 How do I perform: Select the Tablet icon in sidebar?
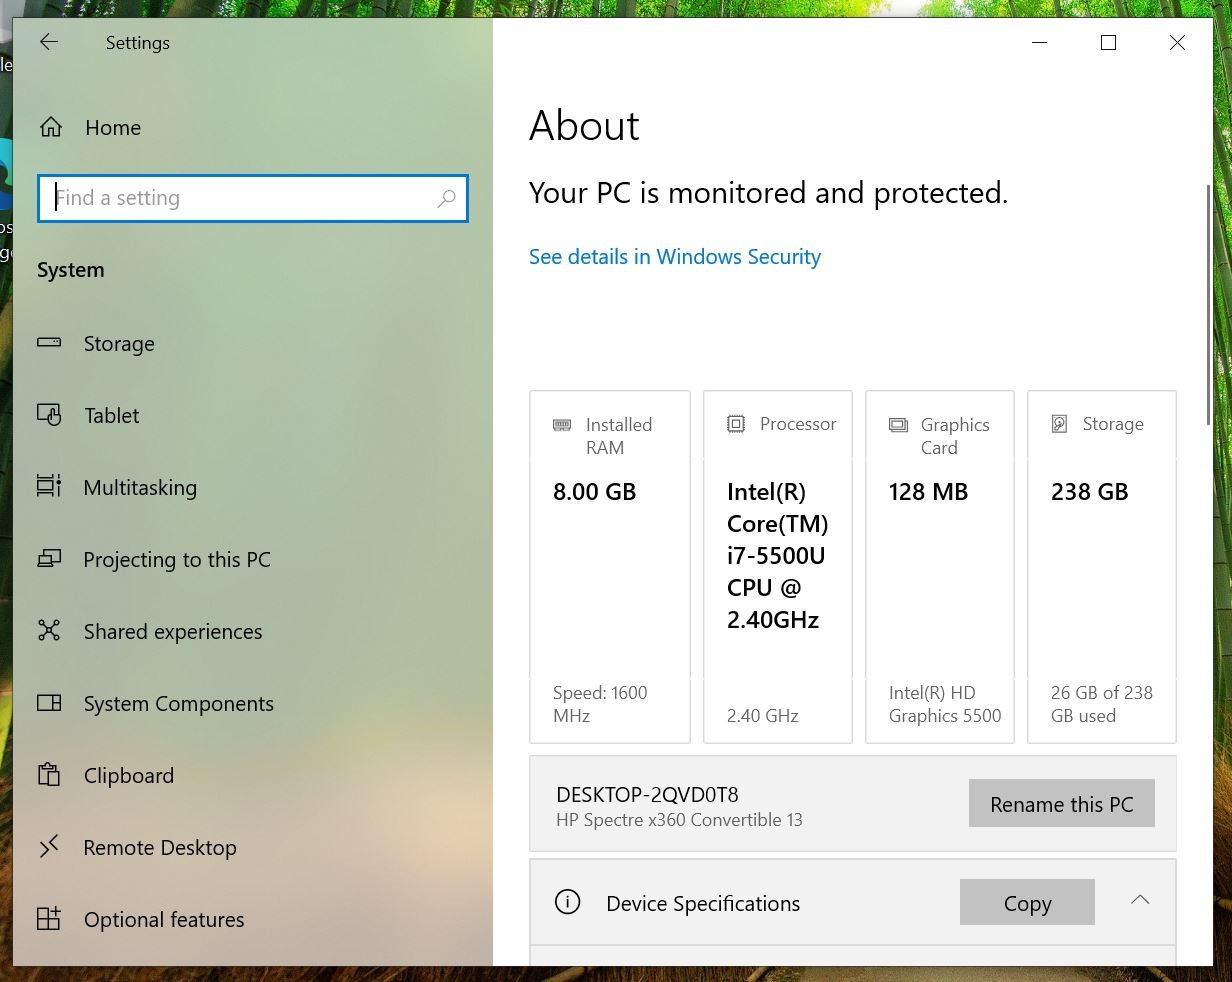pyautogui.click(x=49, y=415)
